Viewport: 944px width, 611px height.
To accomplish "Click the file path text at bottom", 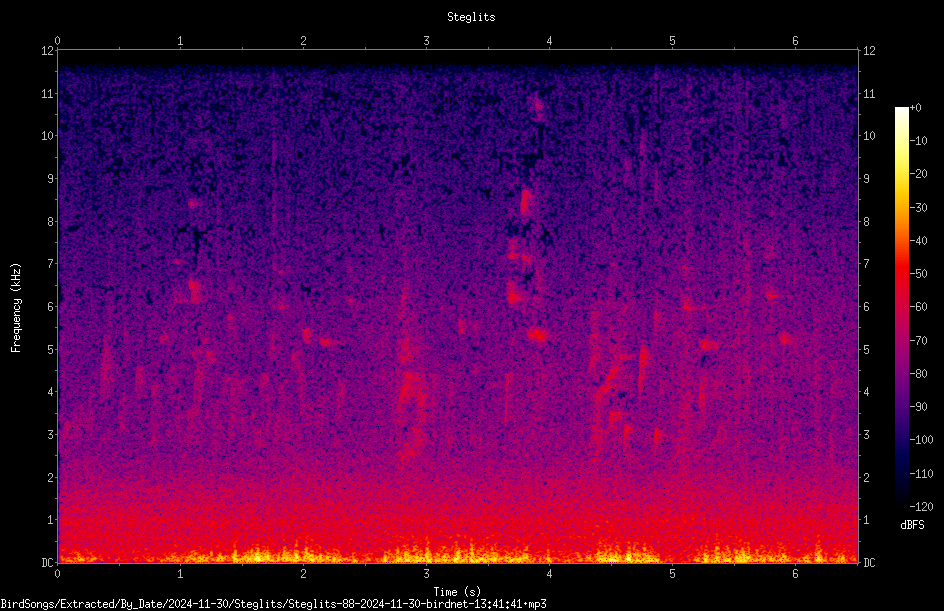I will [x=273, y=604].
